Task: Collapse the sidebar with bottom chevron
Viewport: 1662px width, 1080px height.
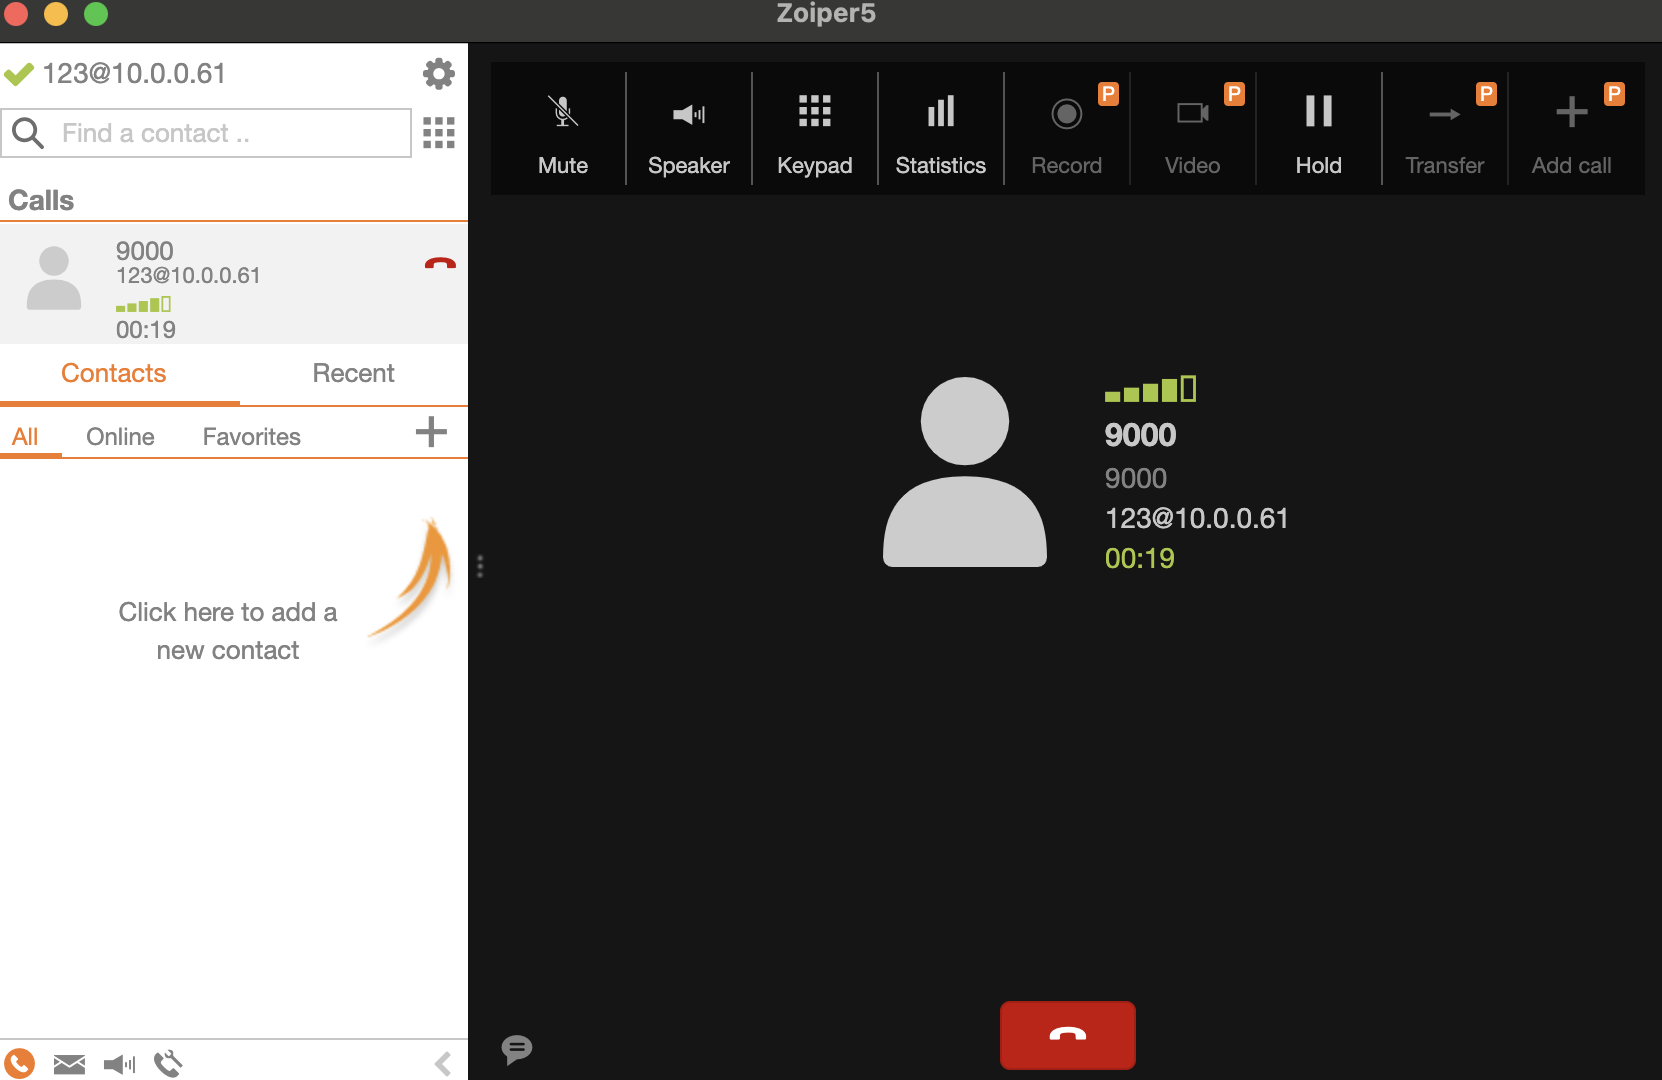Action: [443, 1064]
